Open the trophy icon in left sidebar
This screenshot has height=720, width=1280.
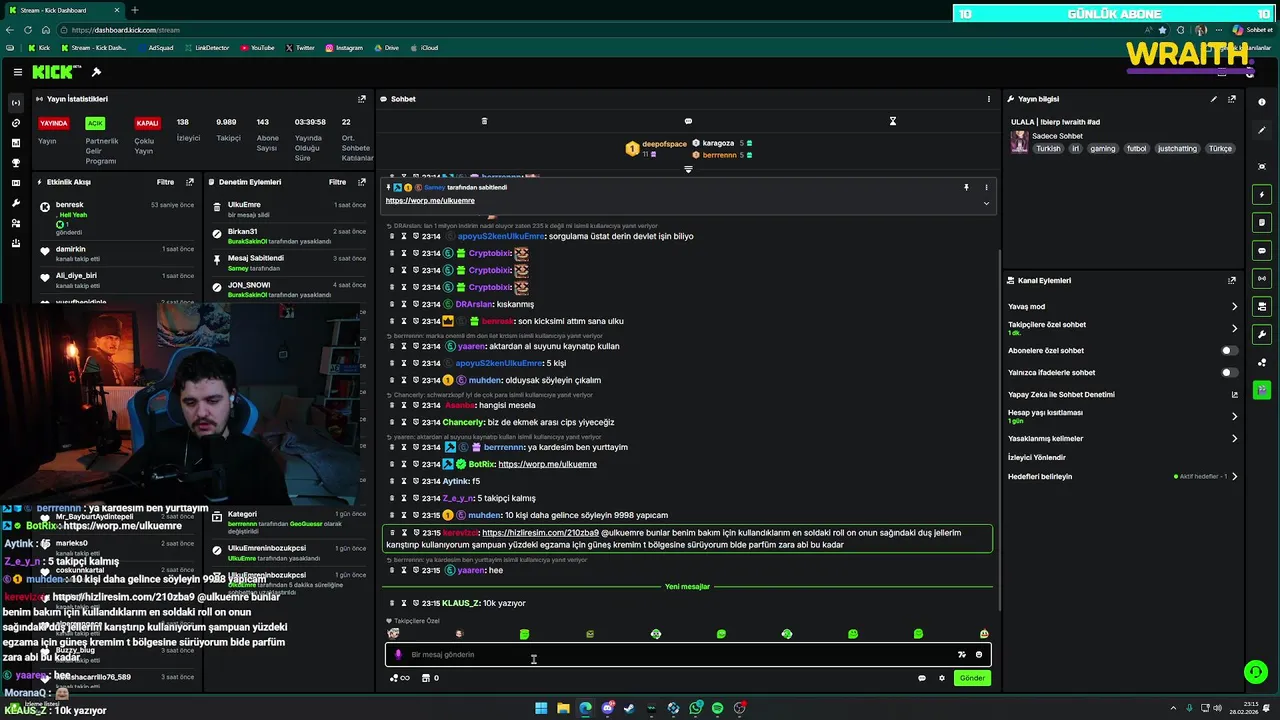(15, 163)
